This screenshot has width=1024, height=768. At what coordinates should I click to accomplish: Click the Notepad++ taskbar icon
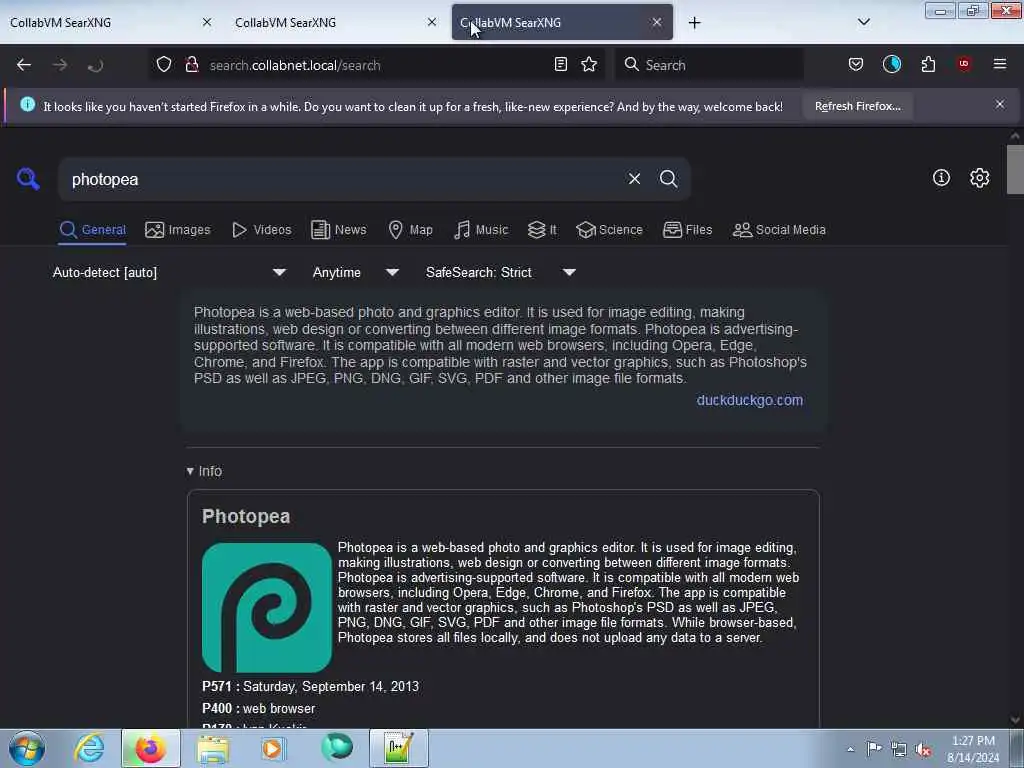coord(398,748)
